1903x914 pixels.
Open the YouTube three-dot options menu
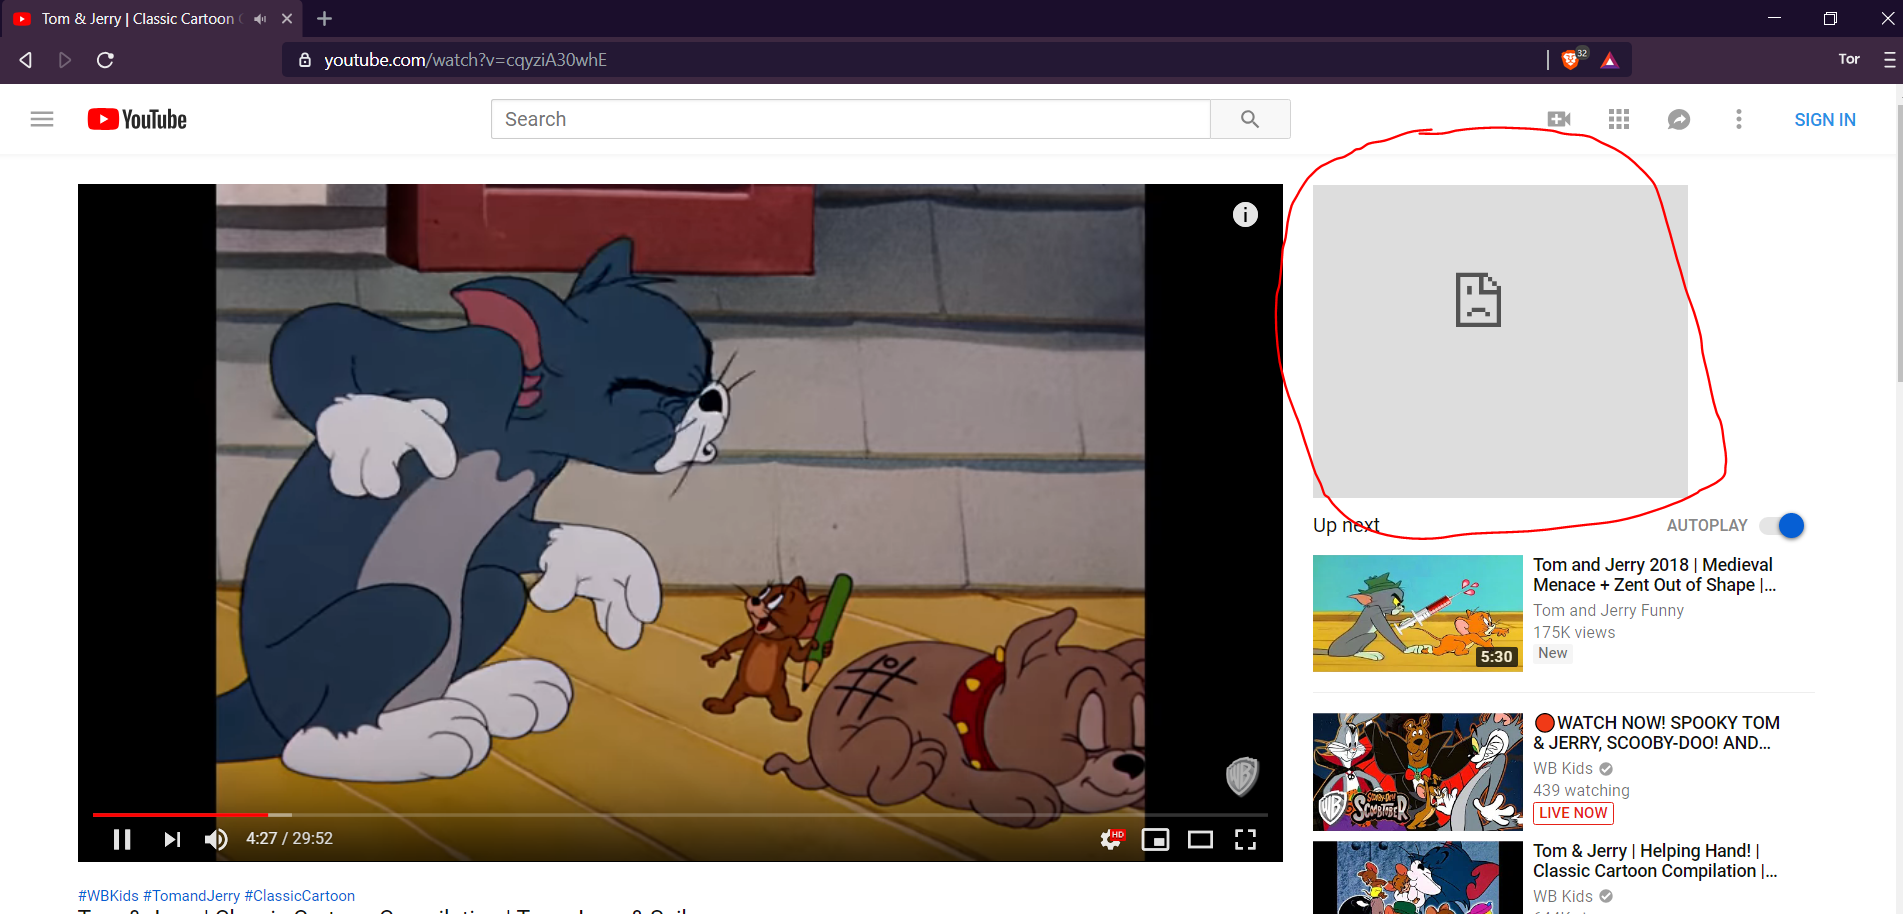tap(1739, 119)
